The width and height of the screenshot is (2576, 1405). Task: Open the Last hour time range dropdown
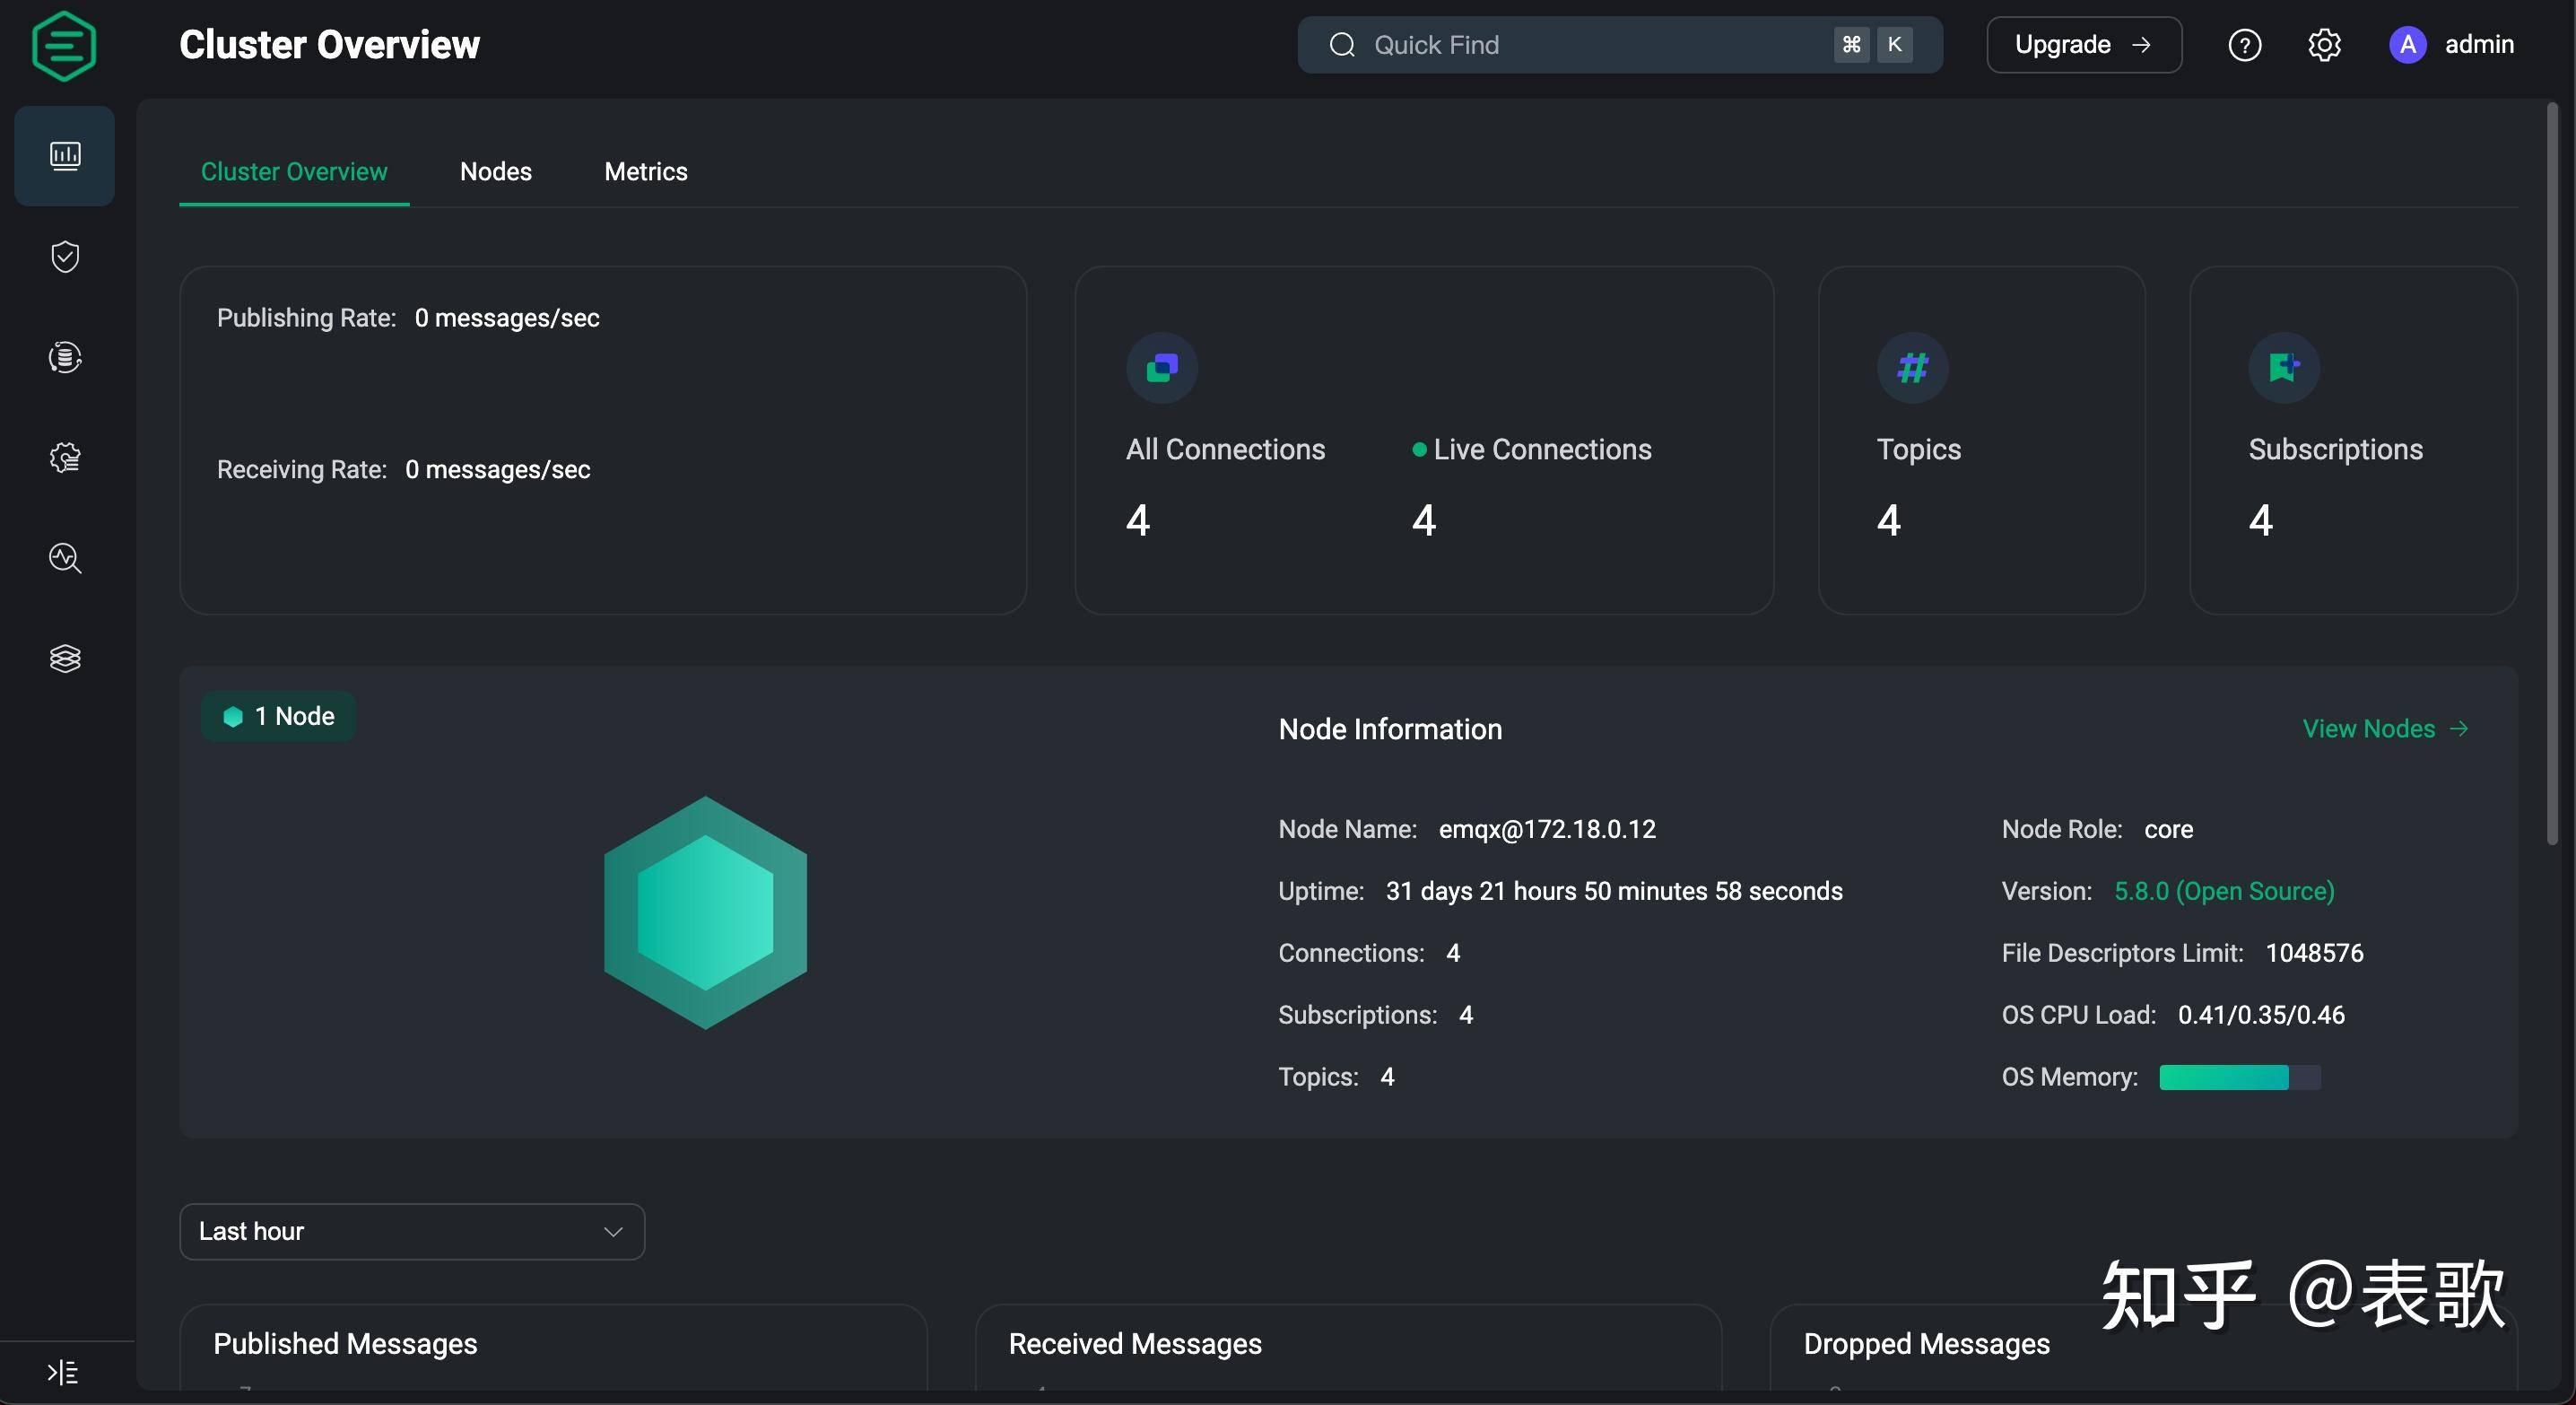[412, 1231]
